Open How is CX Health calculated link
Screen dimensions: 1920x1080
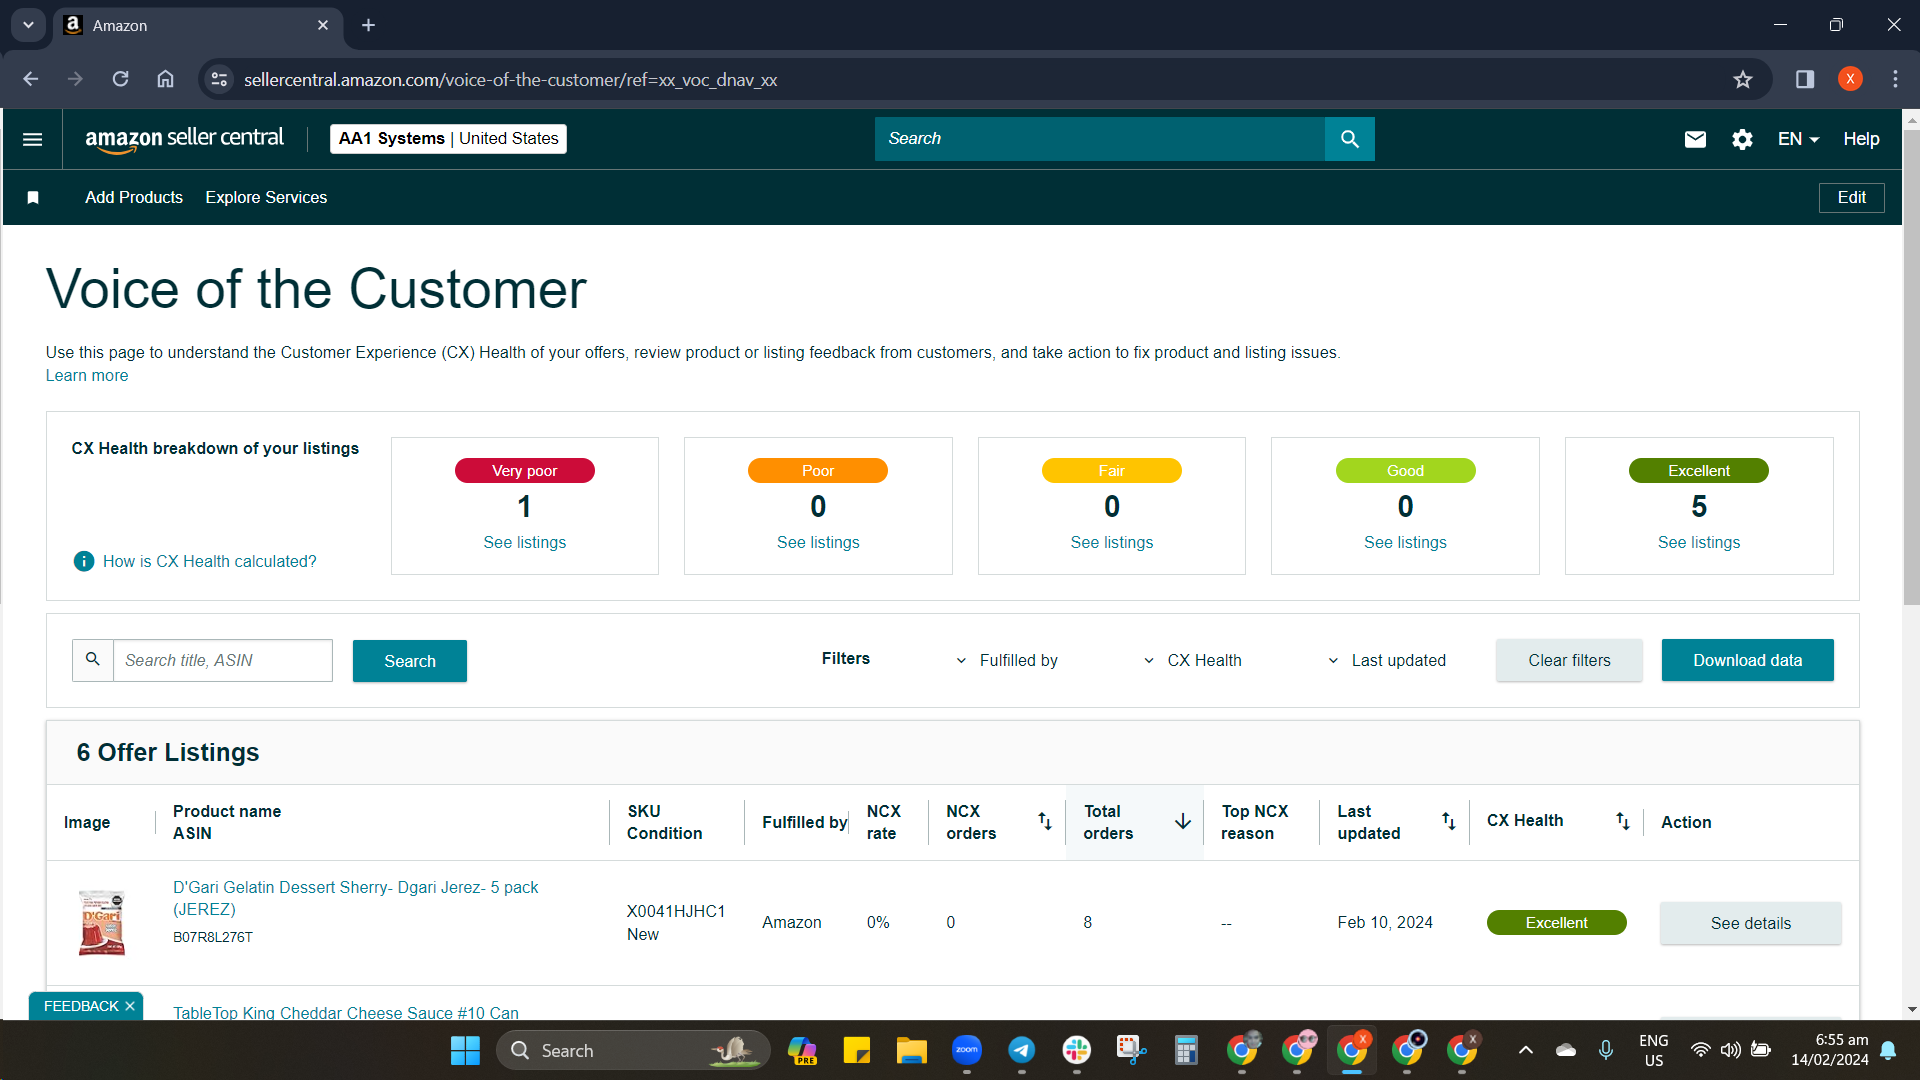click(x=209, y=561)
